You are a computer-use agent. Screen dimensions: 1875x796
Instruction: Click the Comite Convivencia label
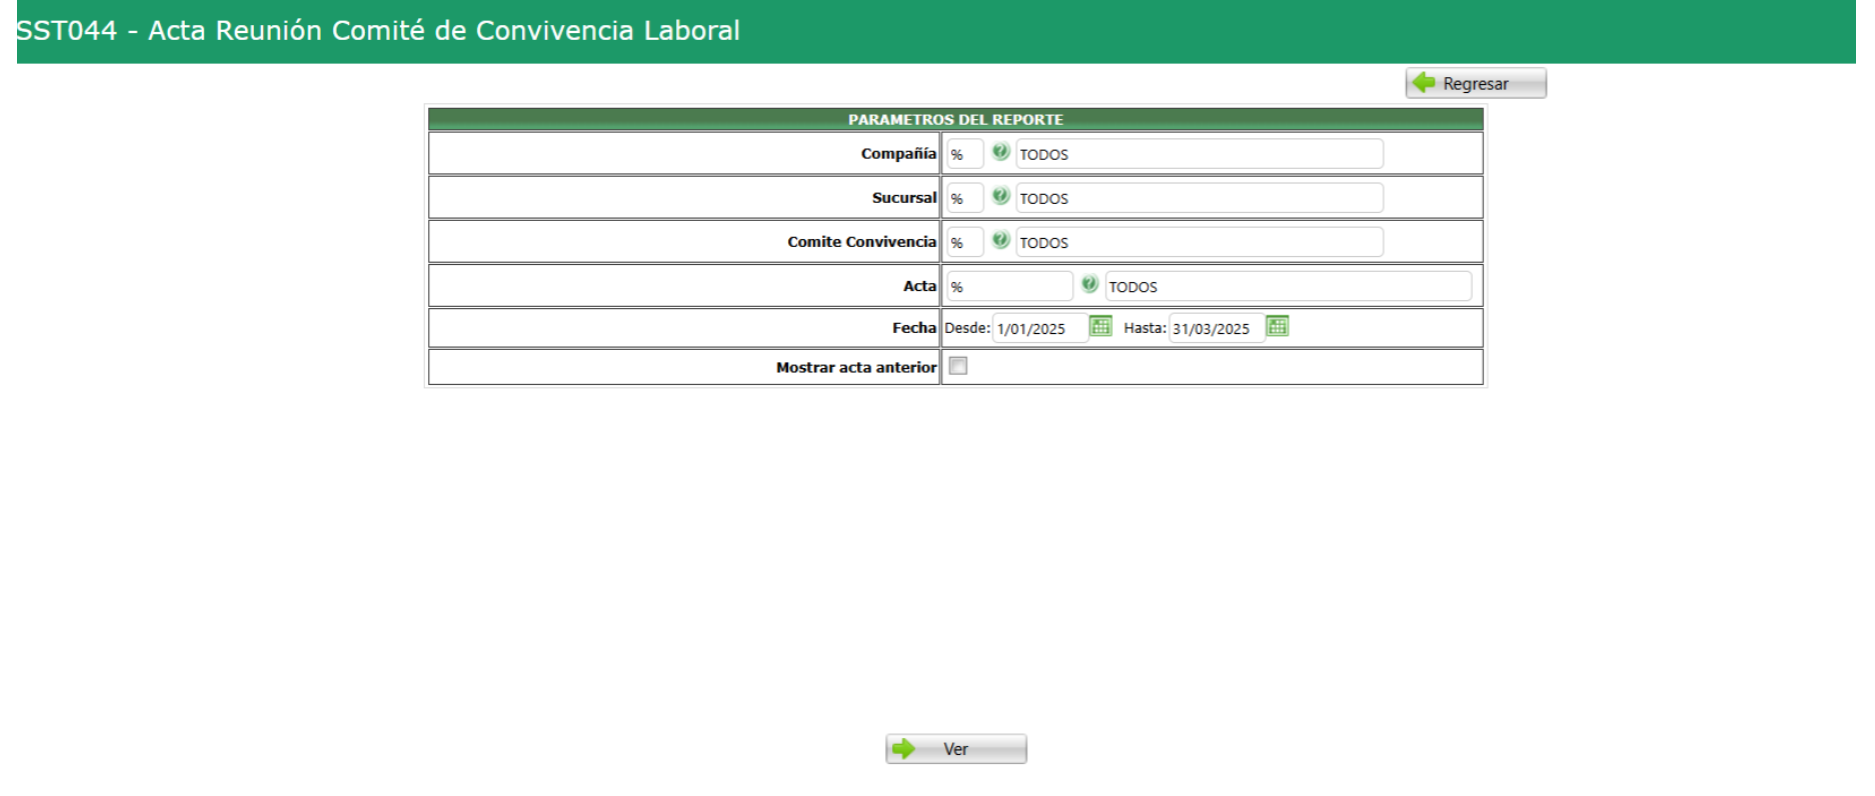(862, 241)
